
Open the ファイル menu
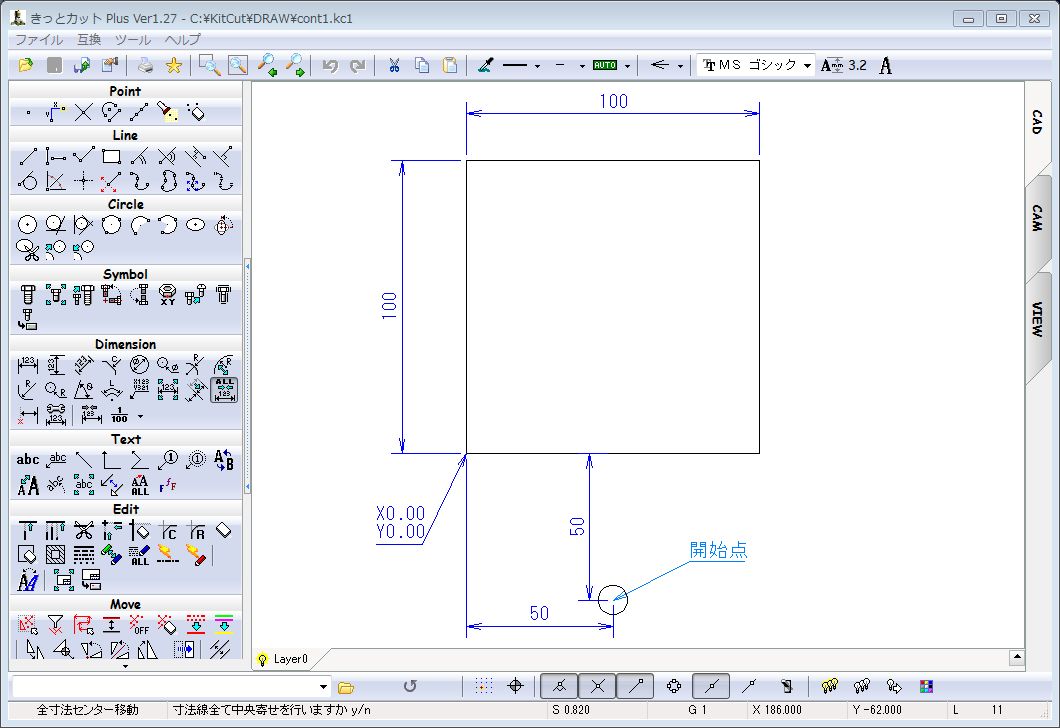pyautogui.click(x=39, y=40)
